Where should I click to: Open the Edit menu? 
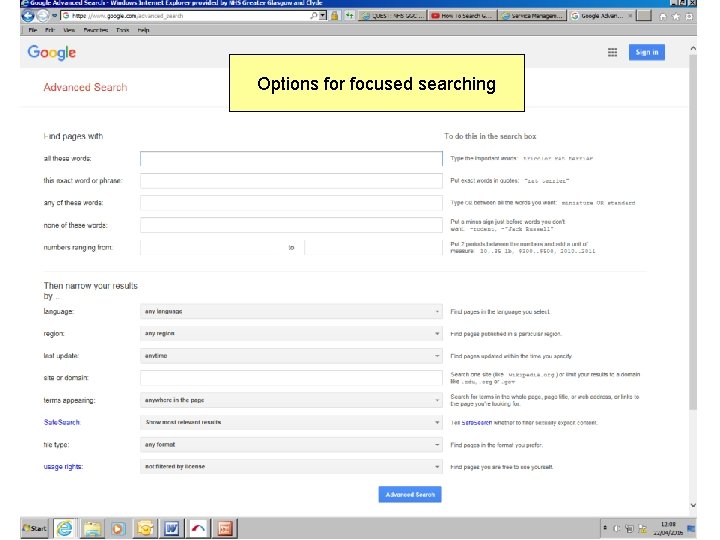pyautogui.click(x=50, y=30)
